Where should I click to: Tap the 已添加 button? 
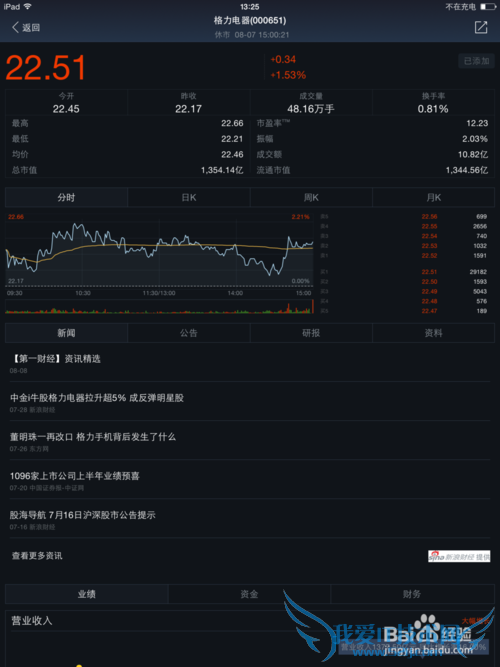point(476,61)
